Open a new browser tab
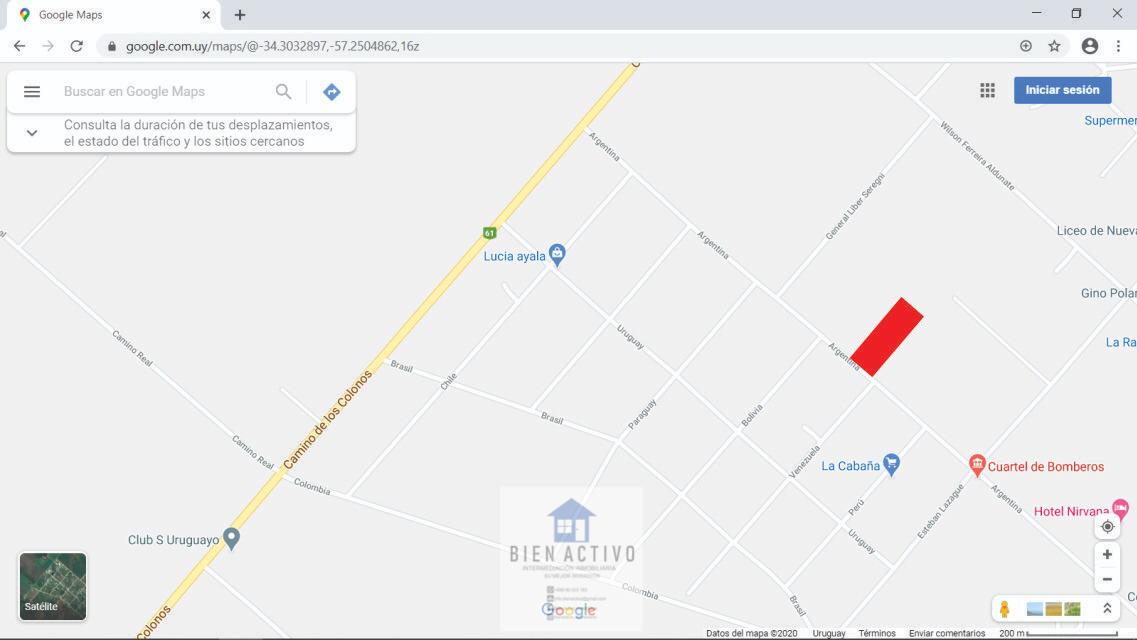This screenshot has width=1137, height=640. tap(240, 14)
